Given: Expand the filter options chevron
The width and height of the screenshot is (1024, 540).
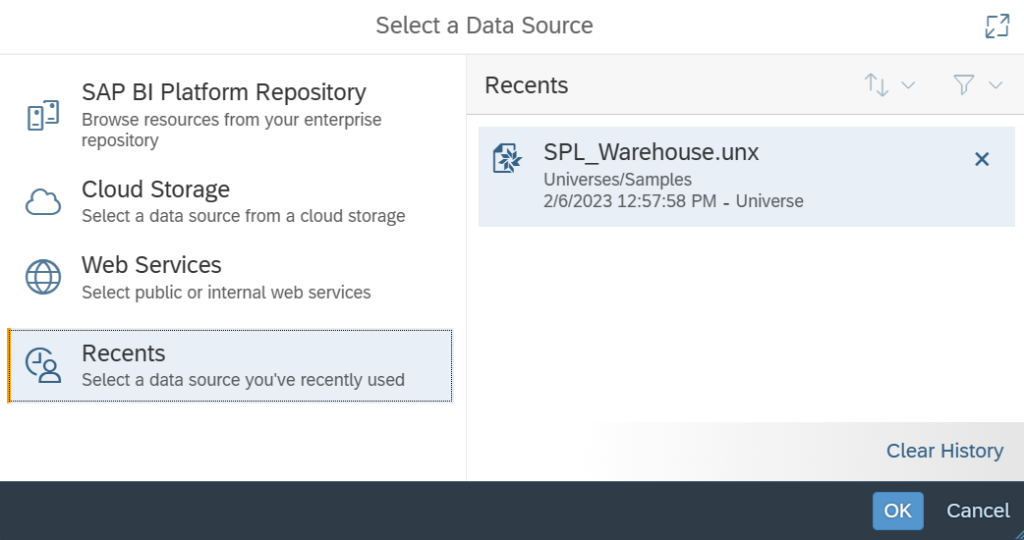Looking at the screenshot, I should [995, 85].
